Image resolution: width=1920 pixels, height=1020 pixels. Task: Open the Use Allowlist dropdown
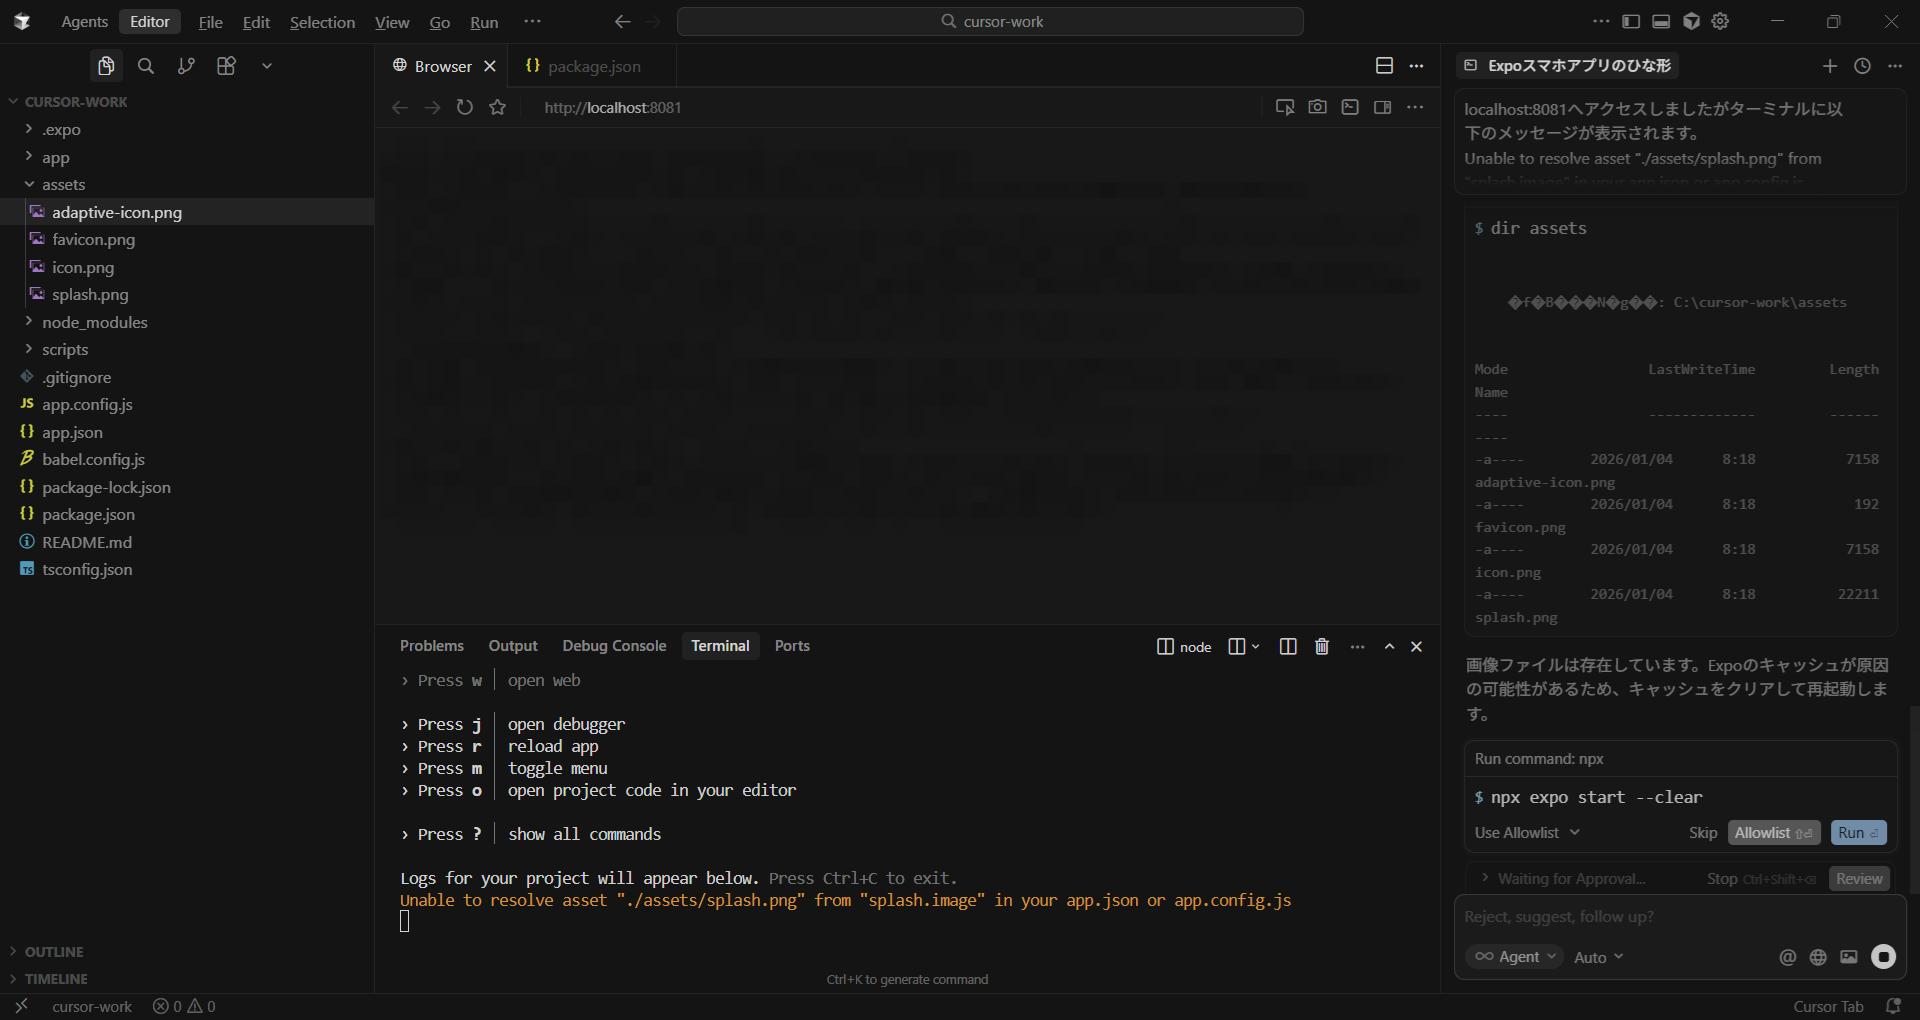1526,833
